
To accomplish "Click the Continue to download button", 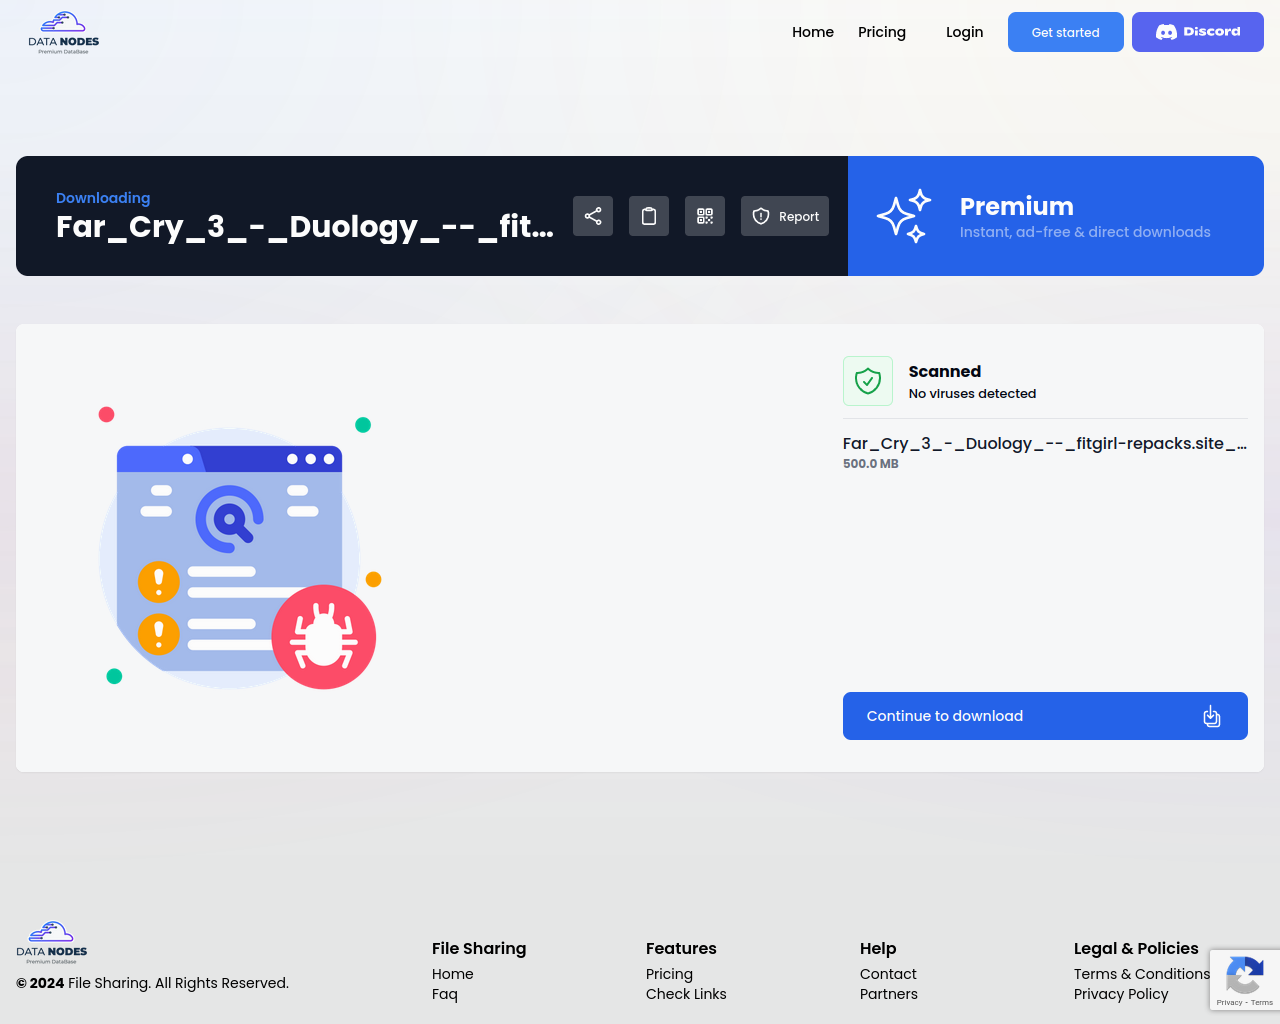I will coord(1045,716).
